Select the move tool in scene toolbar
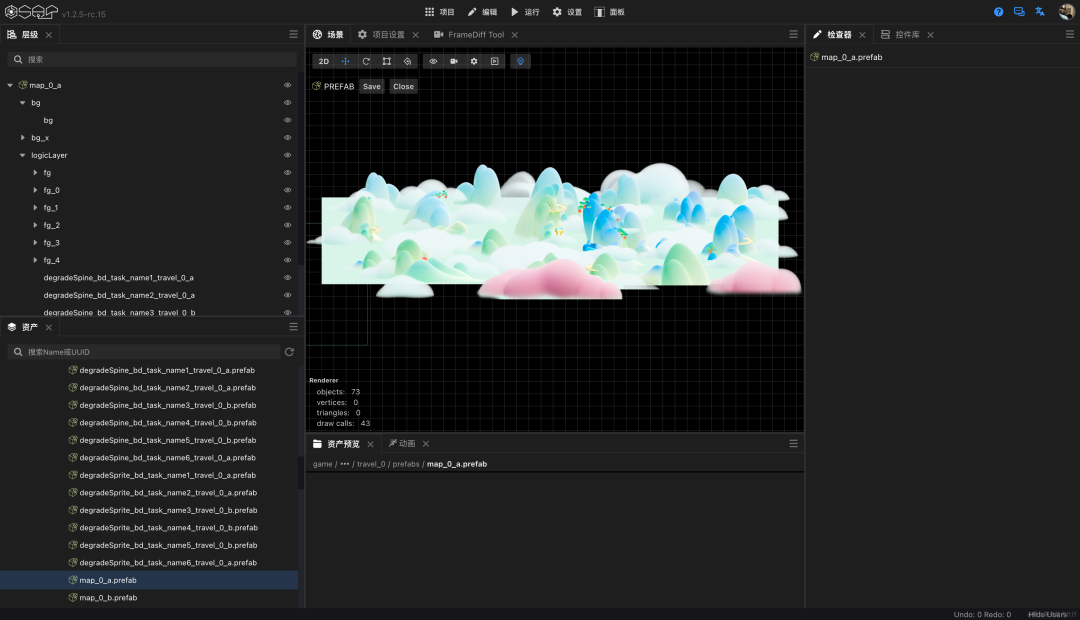The width and height of the screenshot is (1080, 620). [345, 61]
